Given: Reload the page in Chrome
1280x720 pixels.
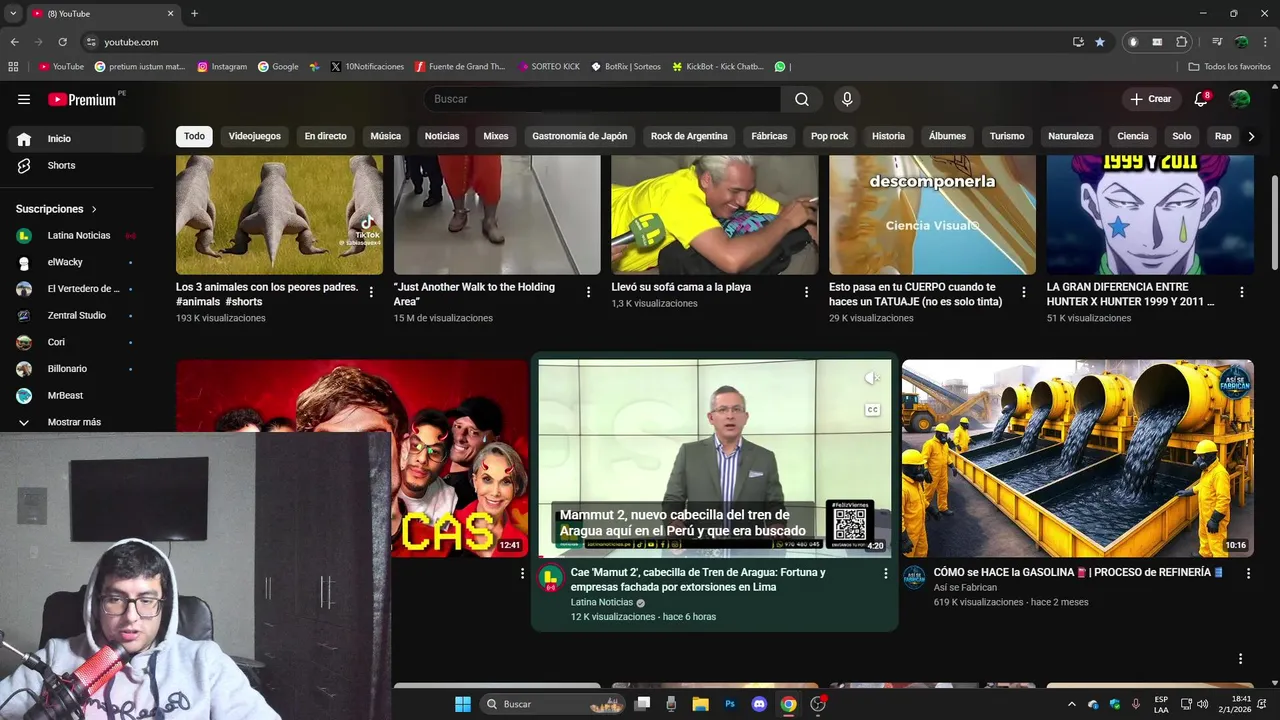Looking at the screenshot, I should [62, 42].
